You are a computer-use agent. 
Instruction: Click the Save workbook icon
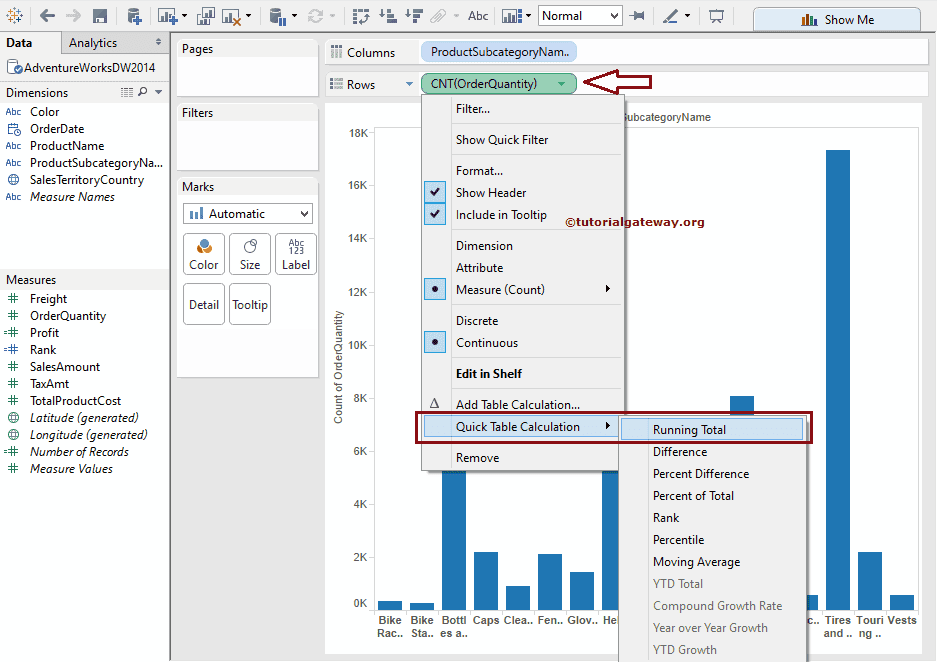(100, 16)
